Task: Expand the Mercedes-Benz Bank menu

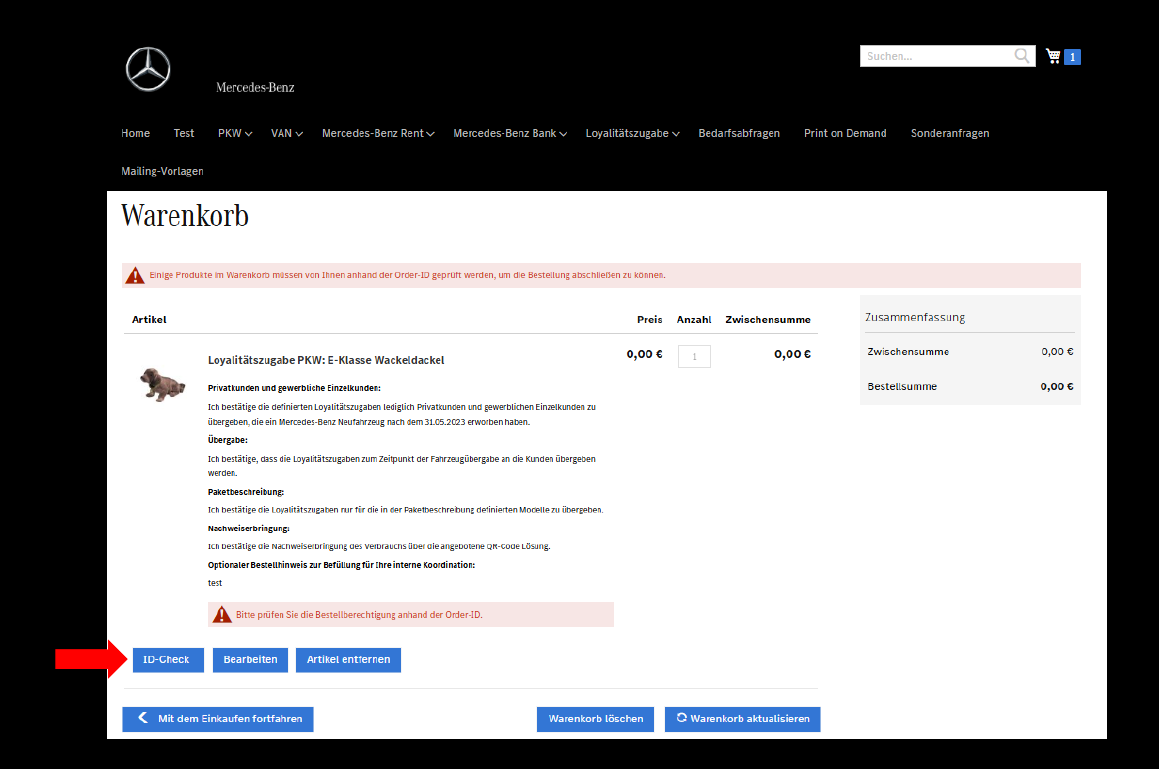Action: (x=510, y=133)
